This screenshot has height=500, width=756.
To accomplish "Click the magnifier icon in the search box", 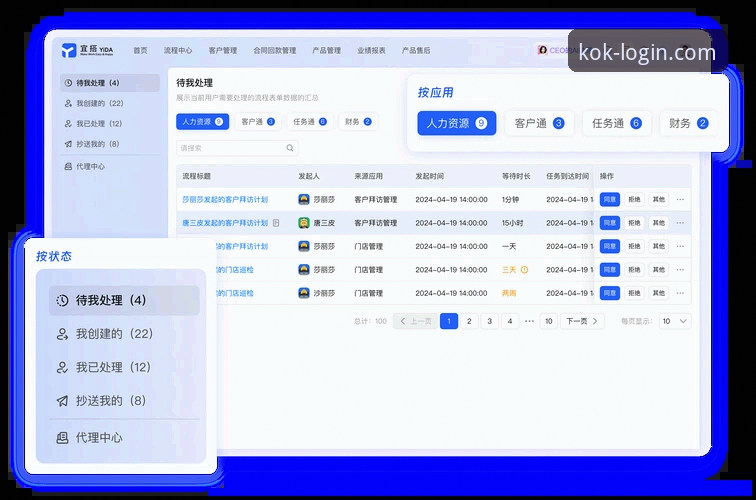I will point(290,148).
